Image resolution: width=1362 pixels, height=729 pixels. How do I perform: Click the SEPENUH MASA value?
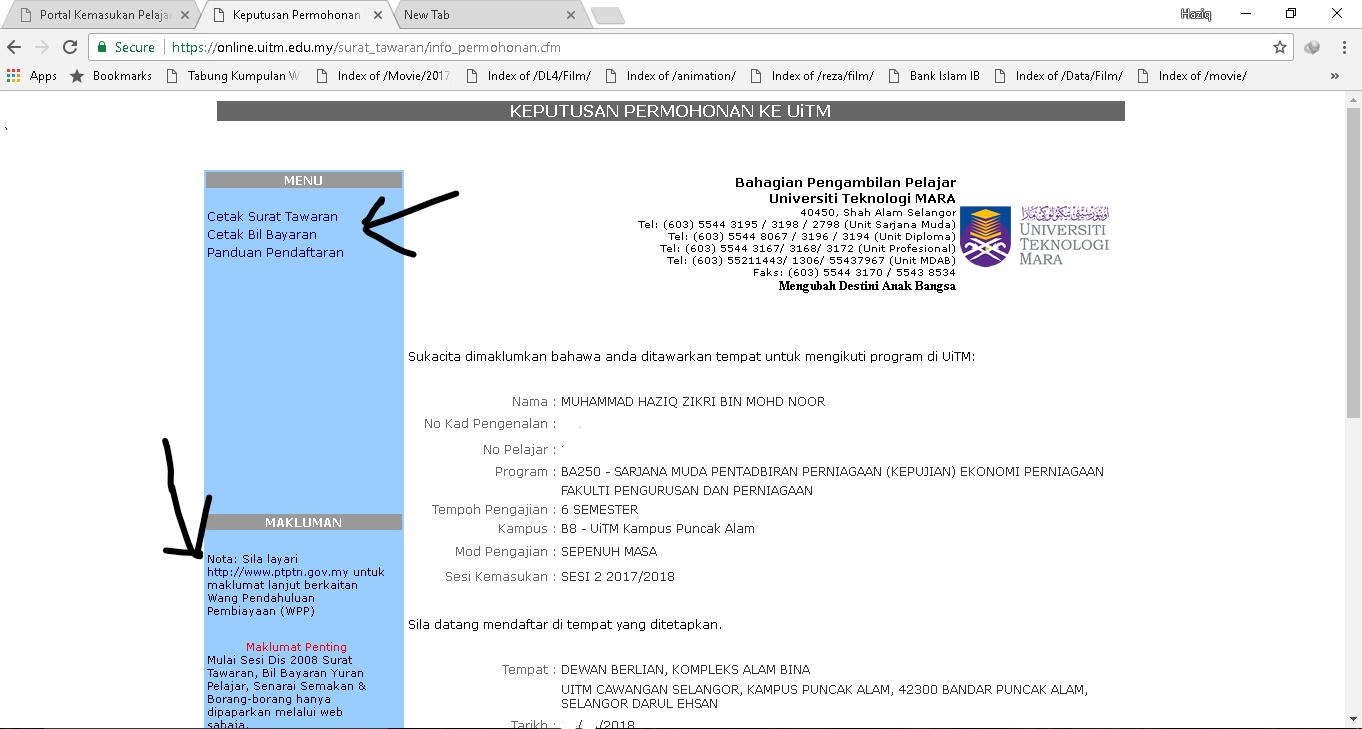pyautogui.click(x=609, y=552)
